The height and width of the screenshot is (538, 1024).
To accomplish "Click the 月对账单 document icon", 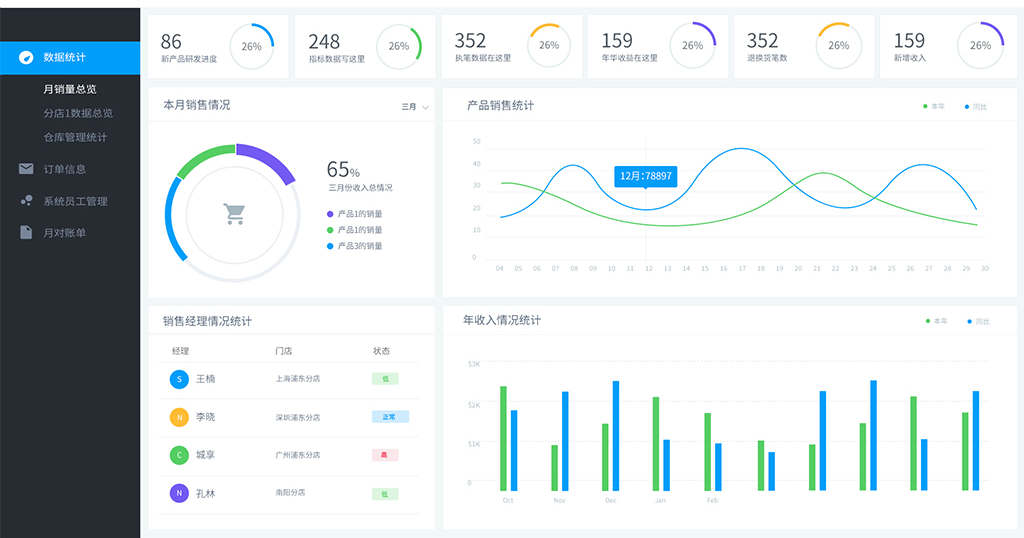I will tap(26, 233).
